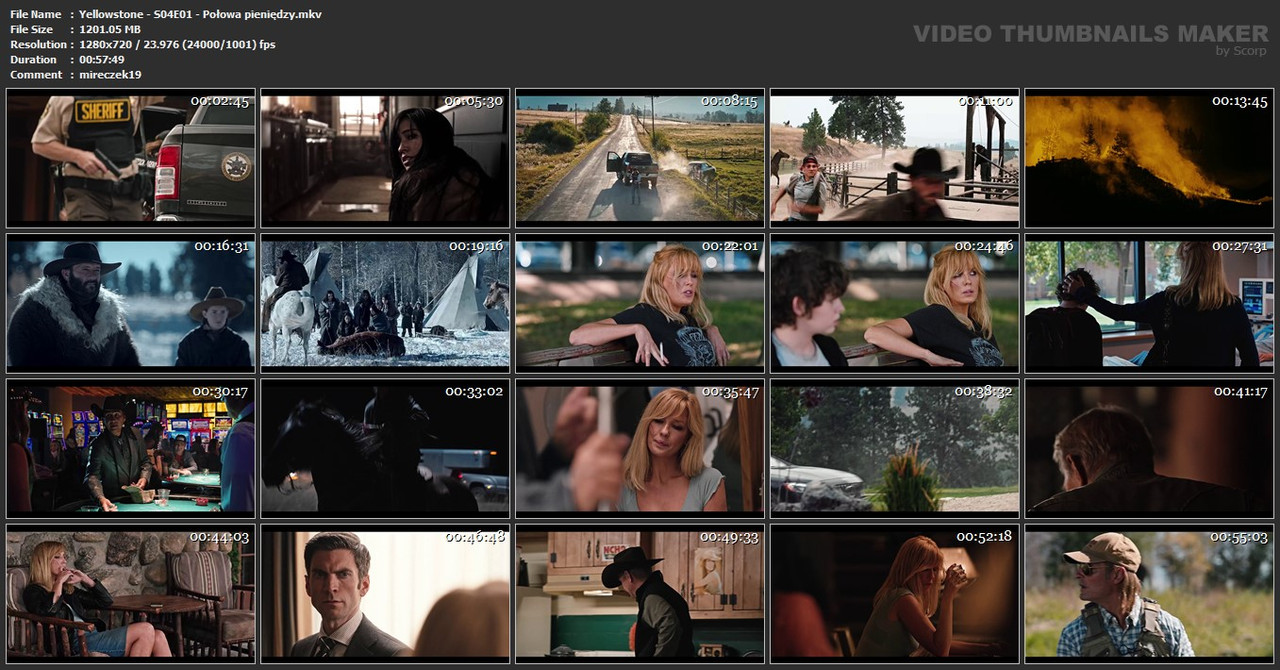Screen dimensions: 1280x670
Task: Click the thumbnail stamped 00:52:18
Action: [x=894, y=593]
